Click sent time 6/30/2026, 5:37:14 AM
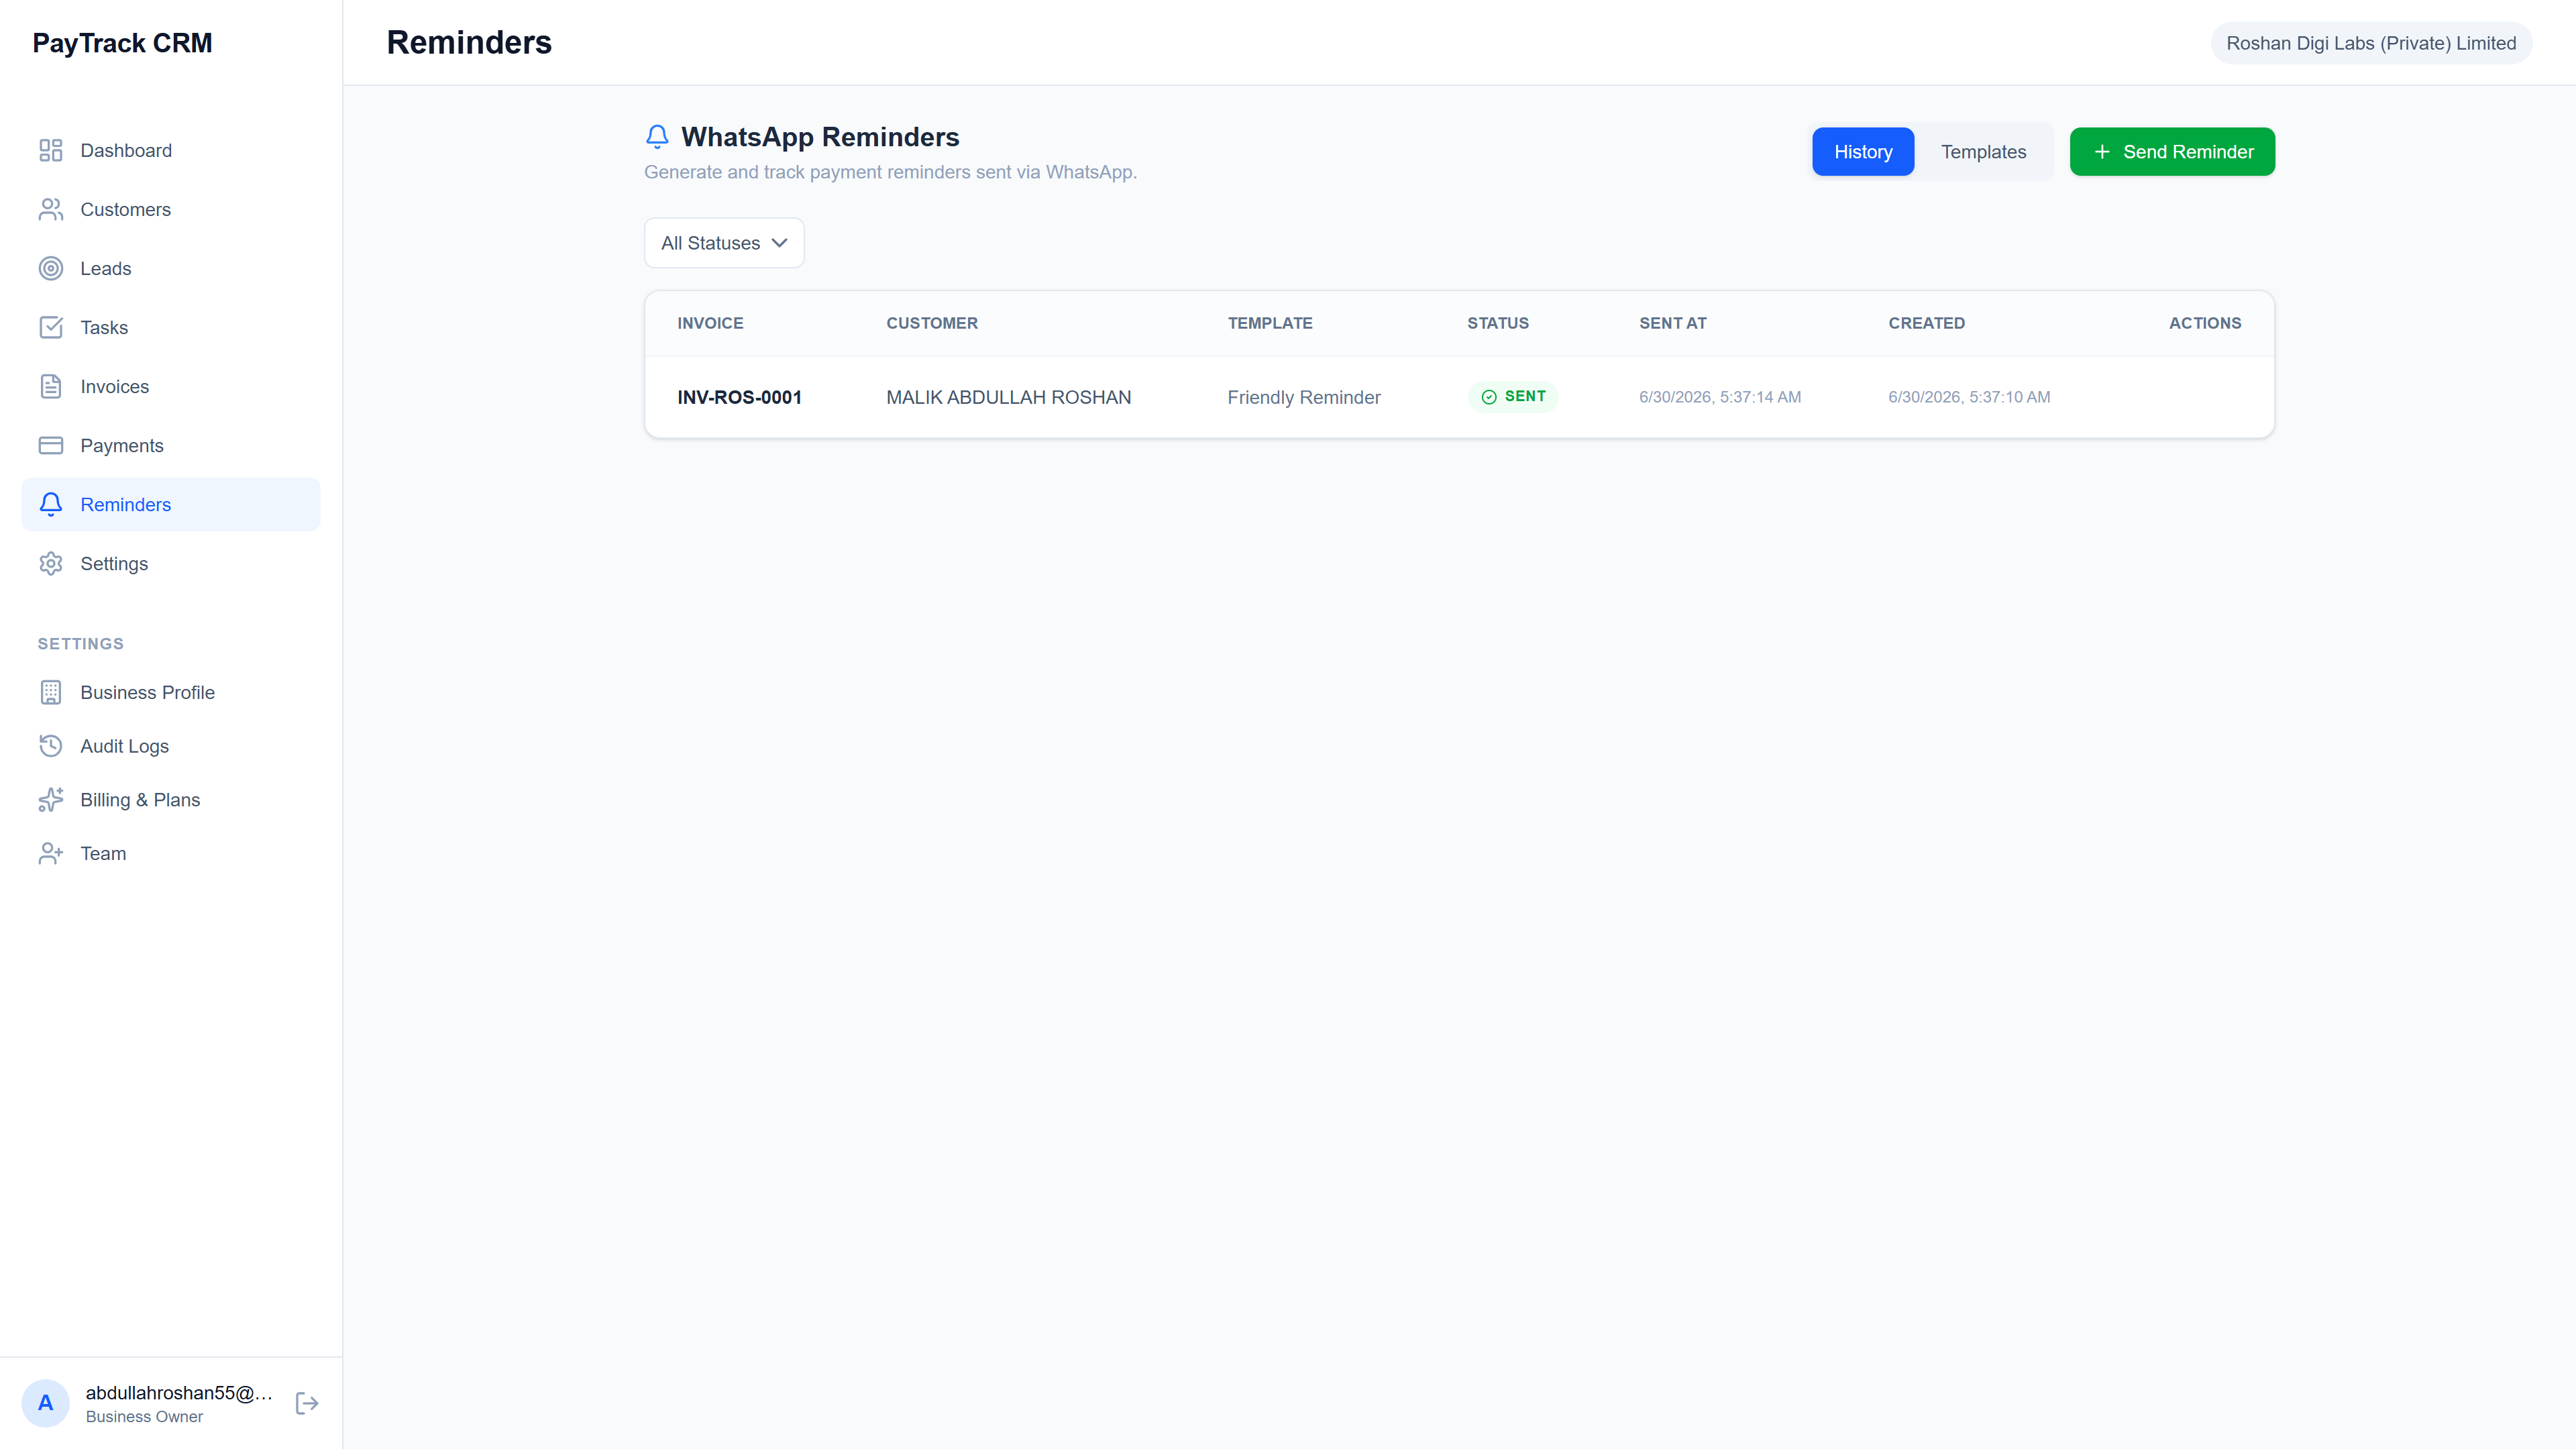 (x=1720, y=397)
